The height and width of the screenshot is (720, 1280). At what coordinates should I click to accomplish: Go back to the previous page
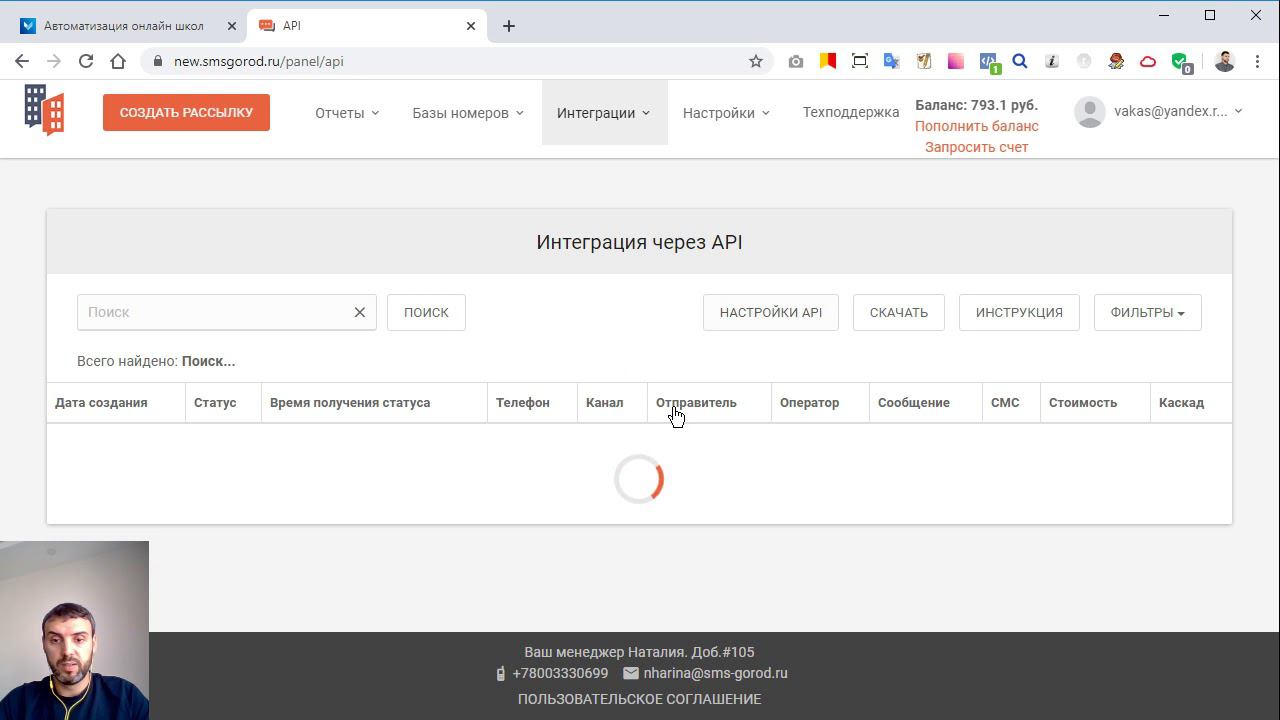point(22,61)
